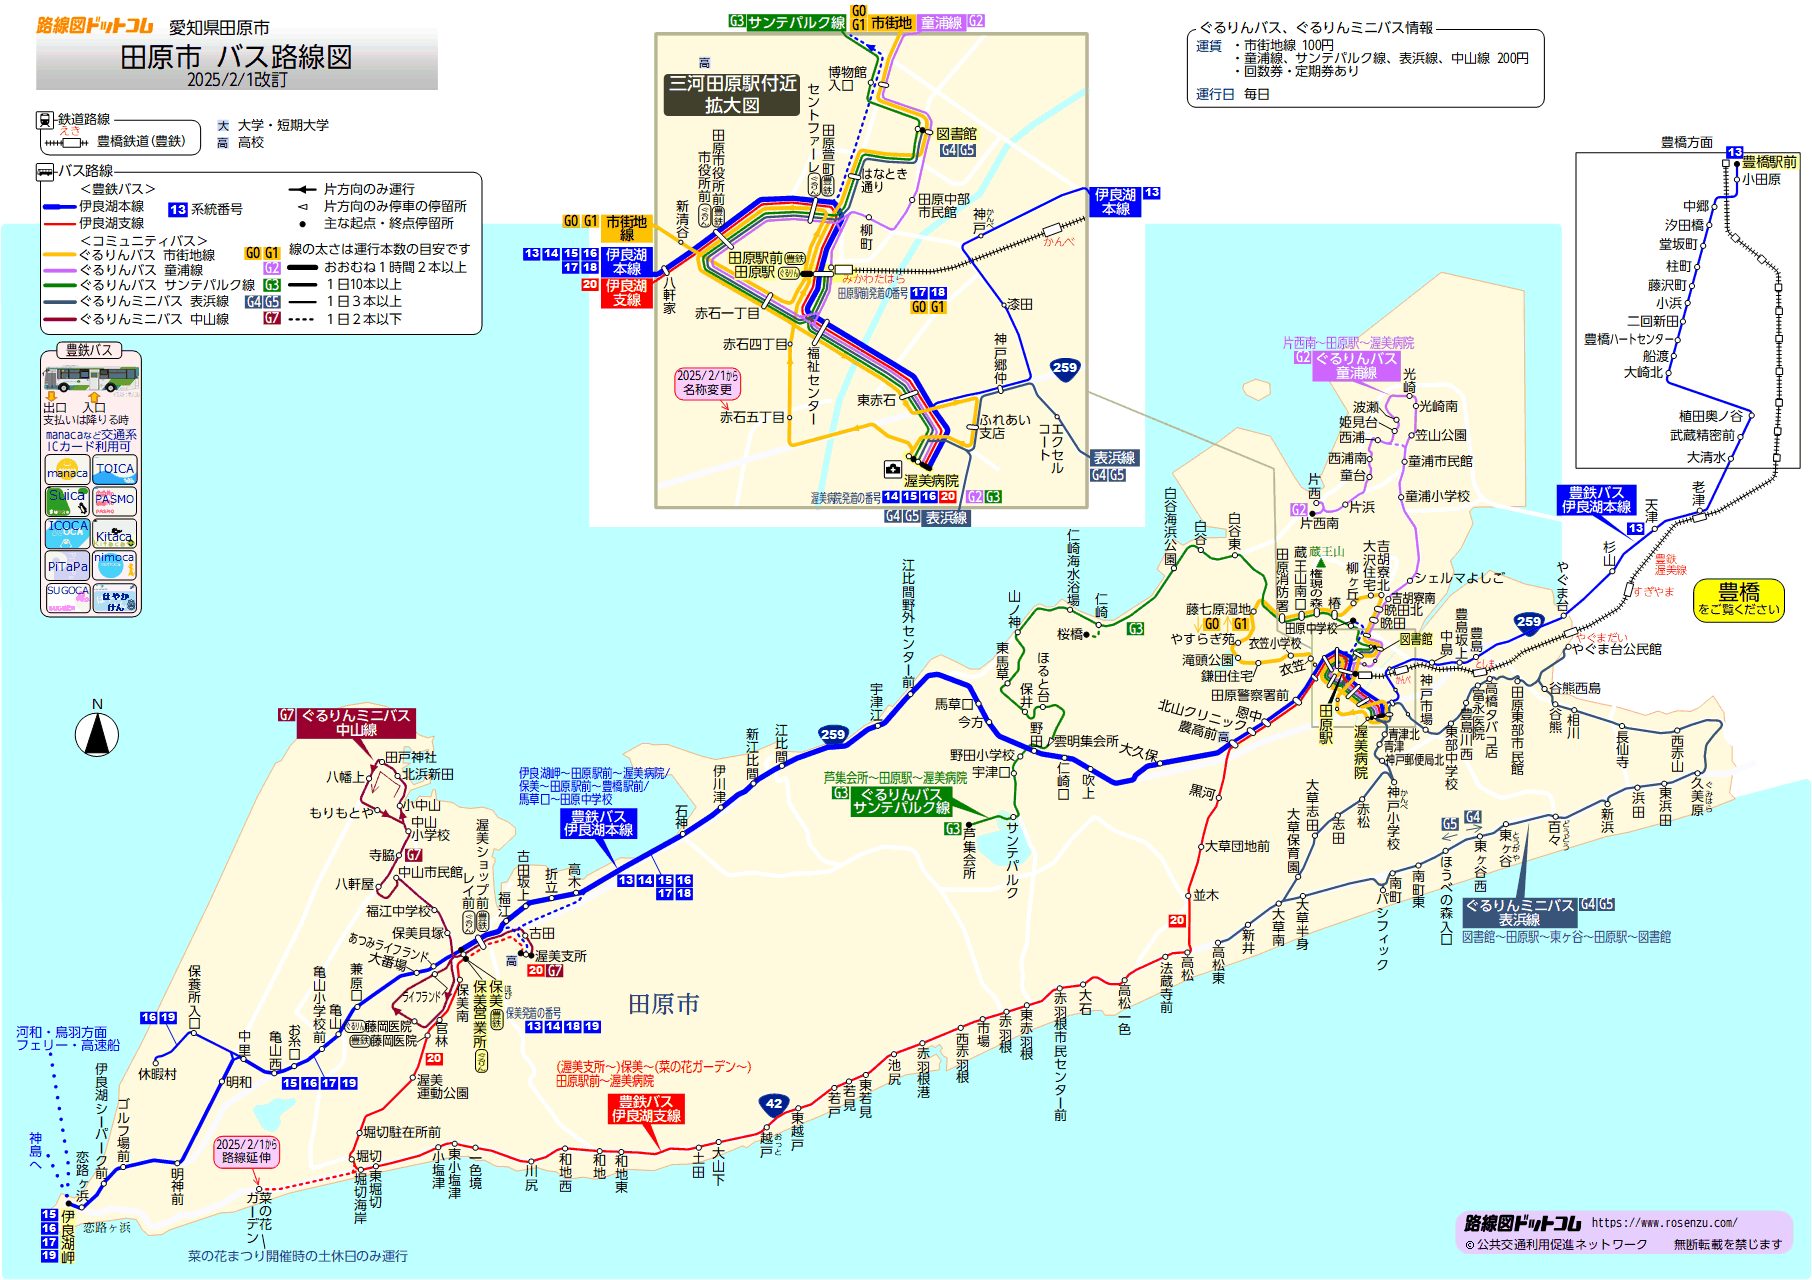This screenshot has height=1280, width=1812.
Task: Click the blue 13 系統番号 badge in legend
Action: click(178, 210)
